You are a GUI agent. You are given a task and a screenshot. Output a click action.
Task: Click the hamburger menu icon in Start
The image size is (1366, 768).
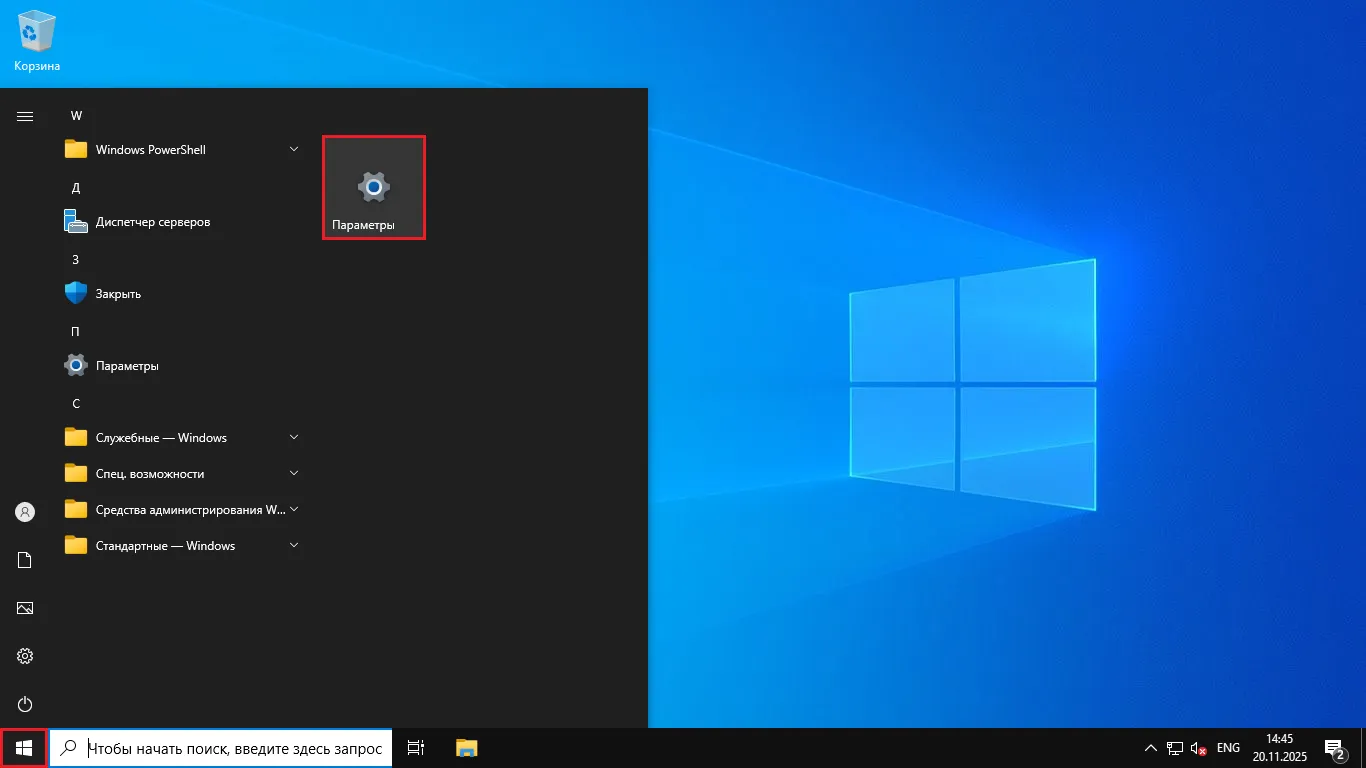pos(25,116)
